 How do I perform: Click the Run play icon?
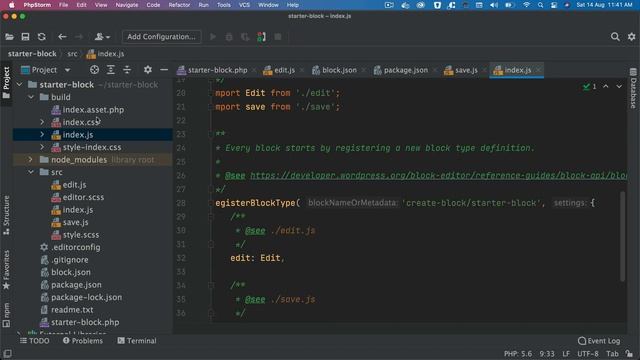point(213,37)
